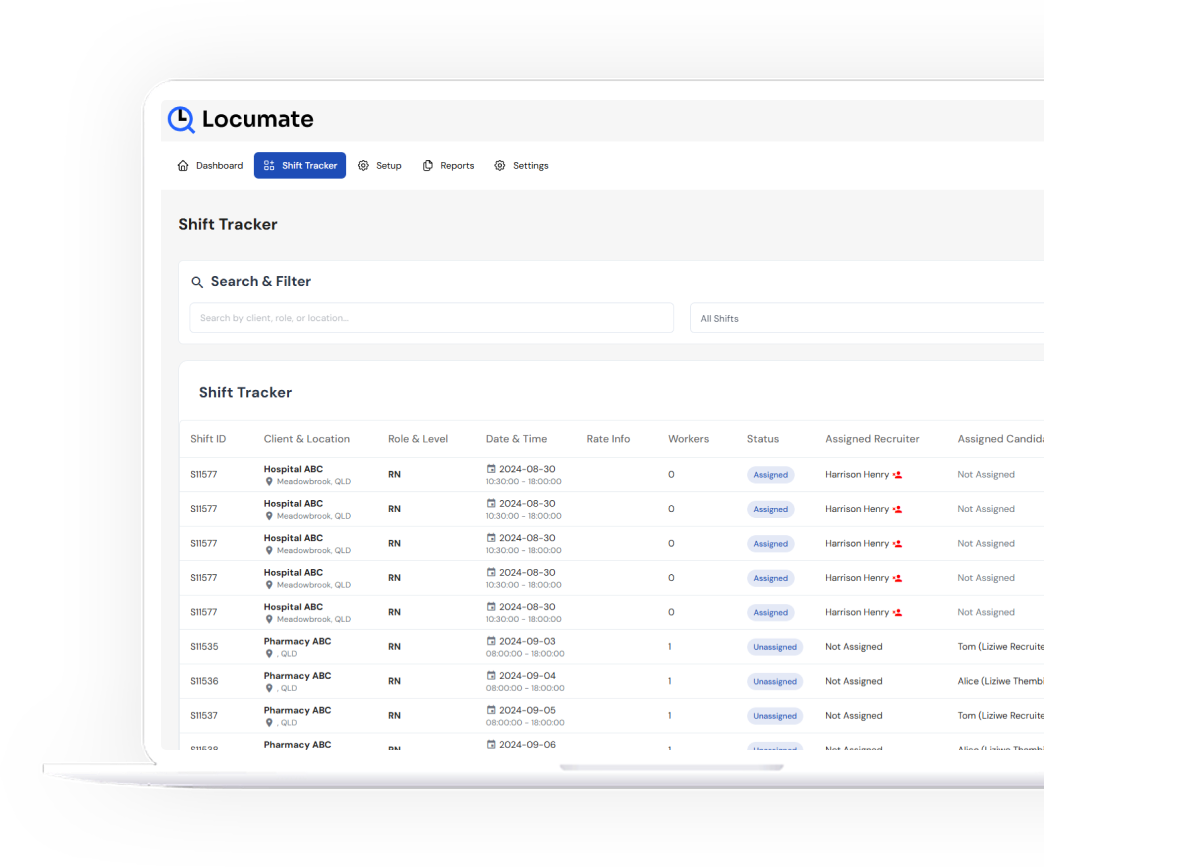
Task: Open the workers count link for shift S11536
Action: click(669, 681)
